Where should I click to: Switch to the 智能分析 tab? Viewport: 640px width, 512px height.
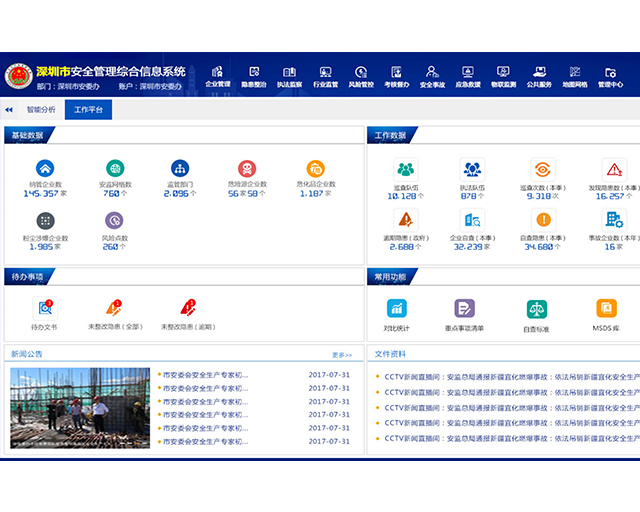click(41, 110)
